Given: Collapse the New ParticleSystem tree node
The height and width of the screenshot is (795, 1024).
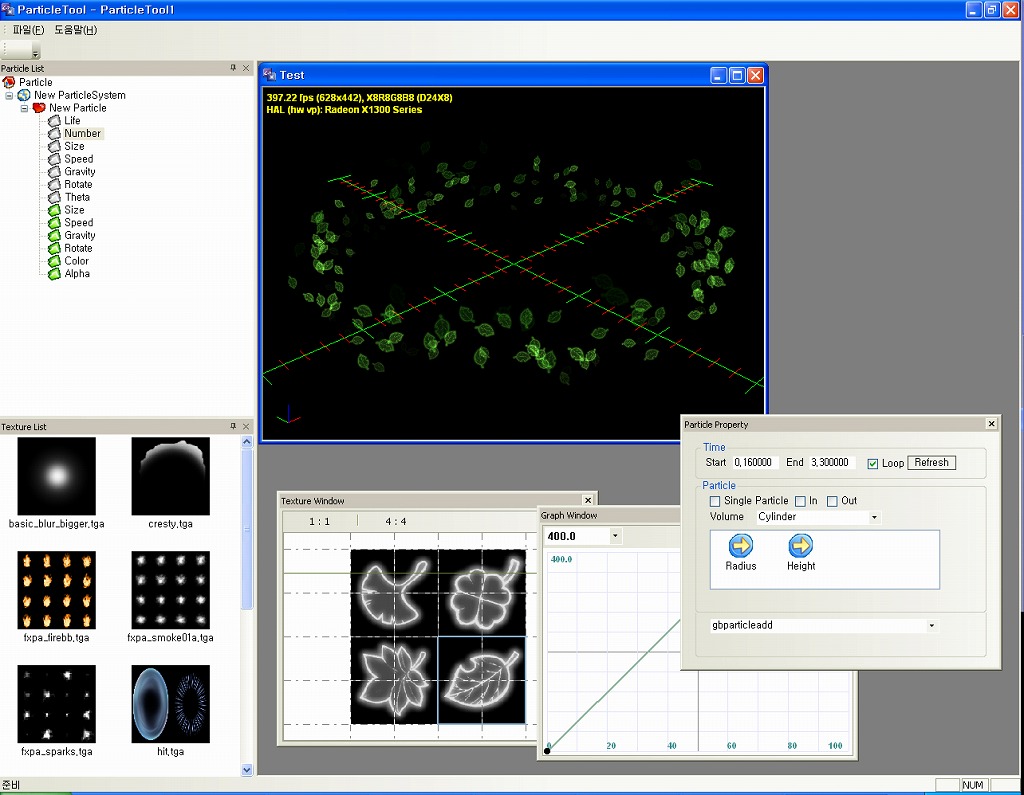Looking at the screenshot, I should [x=10, y=95].
